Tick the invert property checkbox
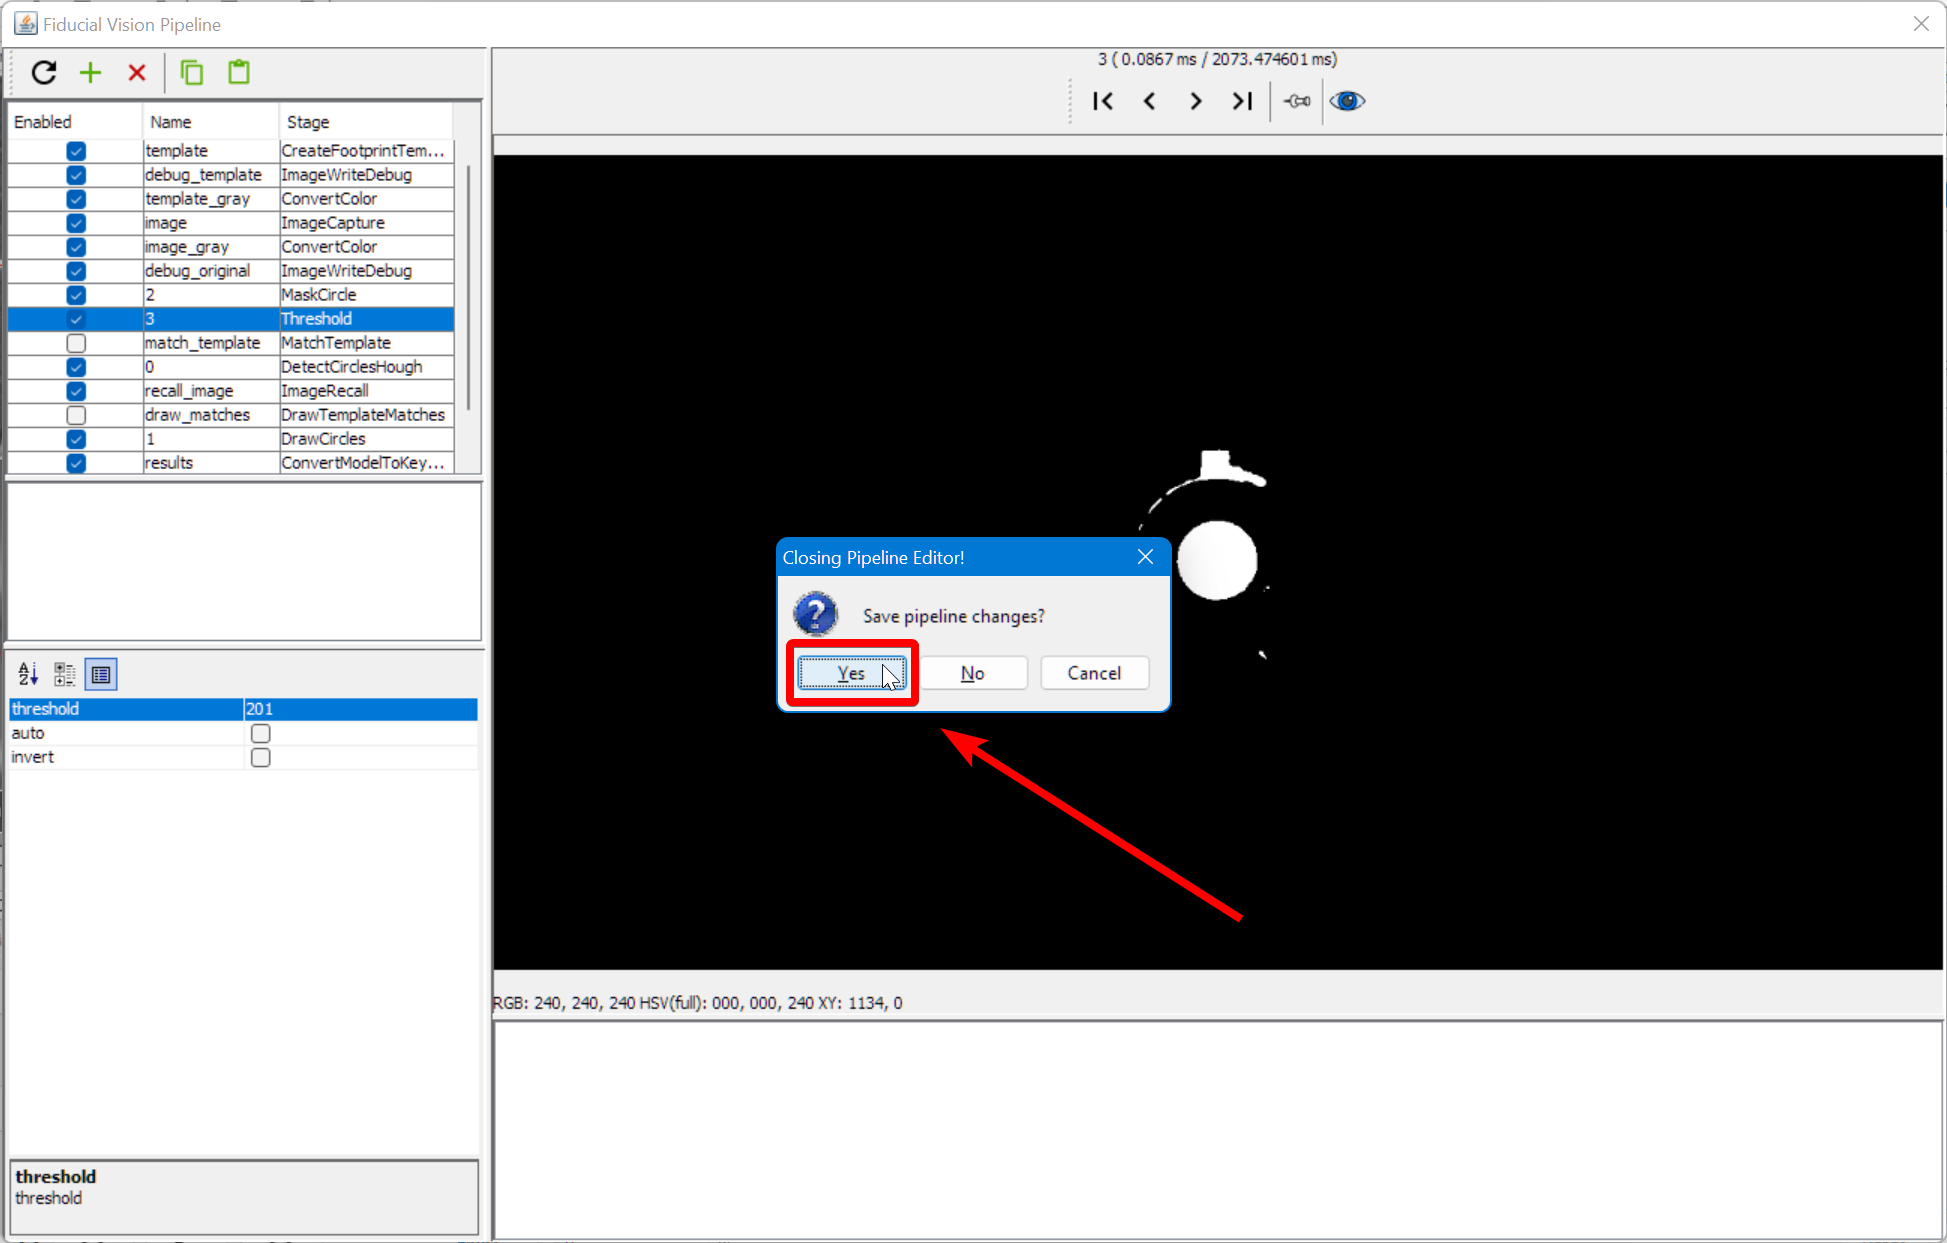The image size is (1947, 1243). click(261, 757)
